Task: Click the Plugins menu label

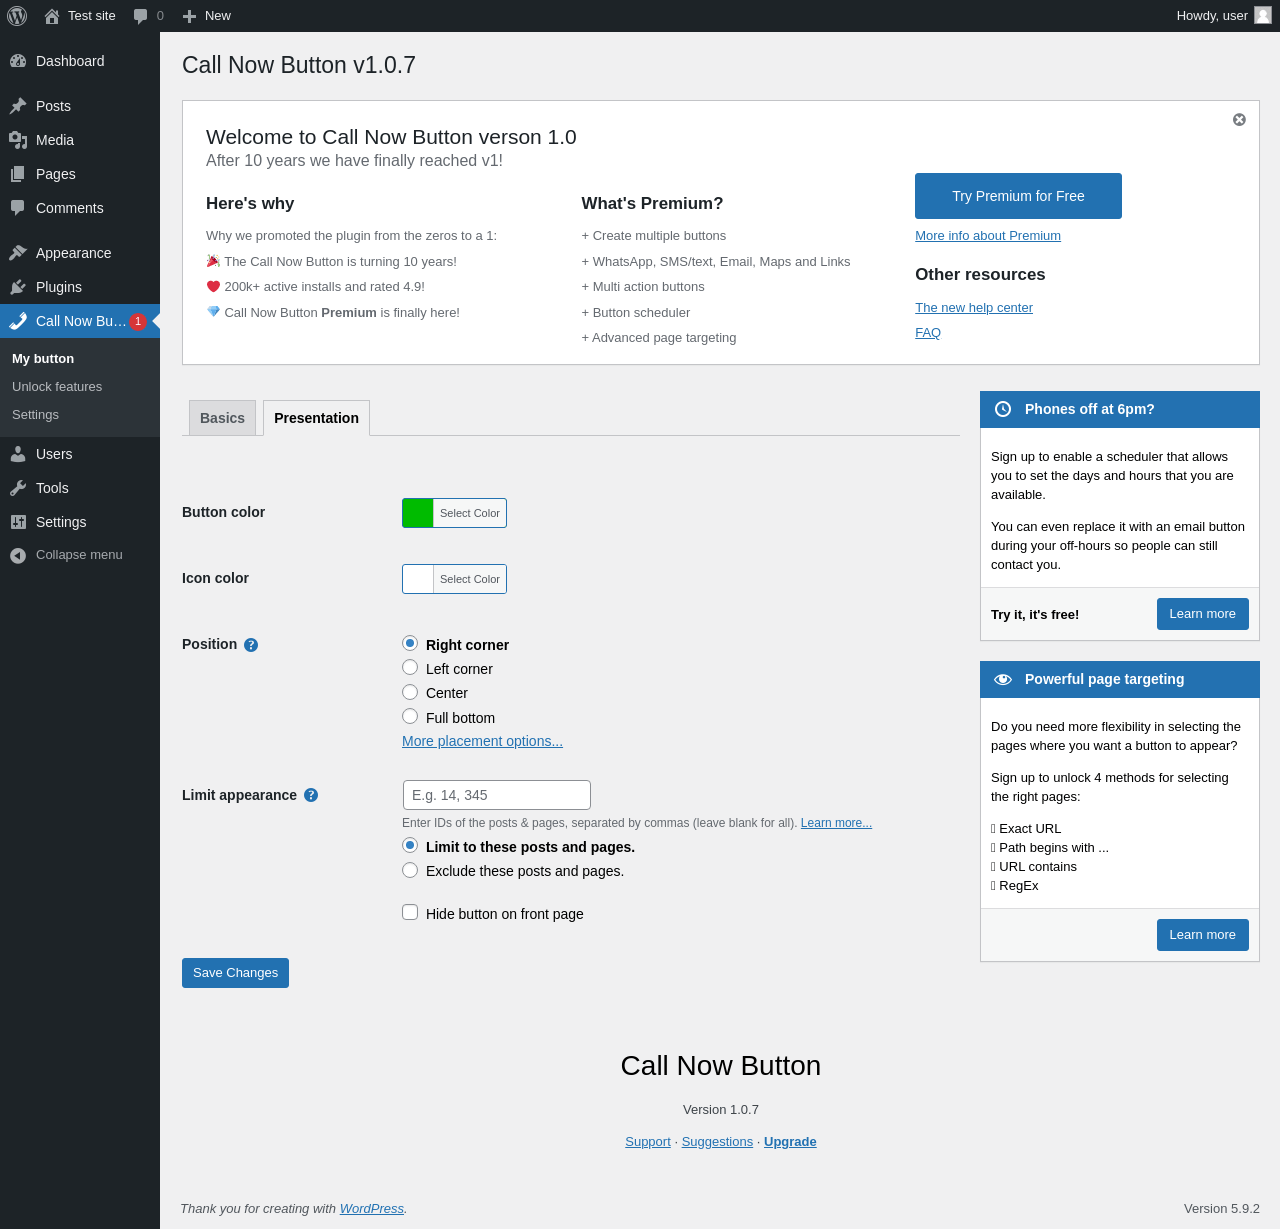Action: click(59, 287)
